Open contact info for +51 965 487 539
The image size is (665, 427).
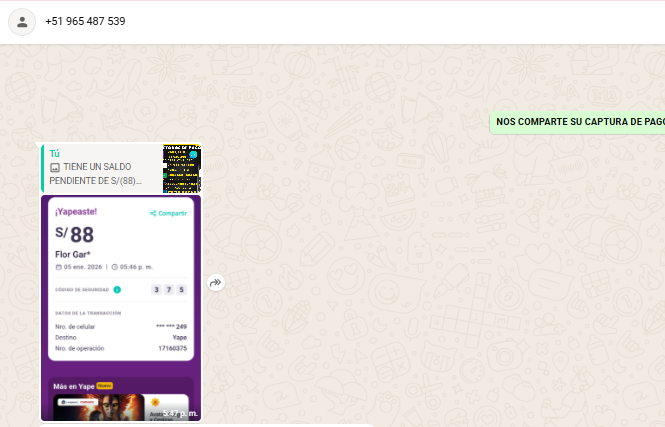pyautogui.click(x=85, y=21)
